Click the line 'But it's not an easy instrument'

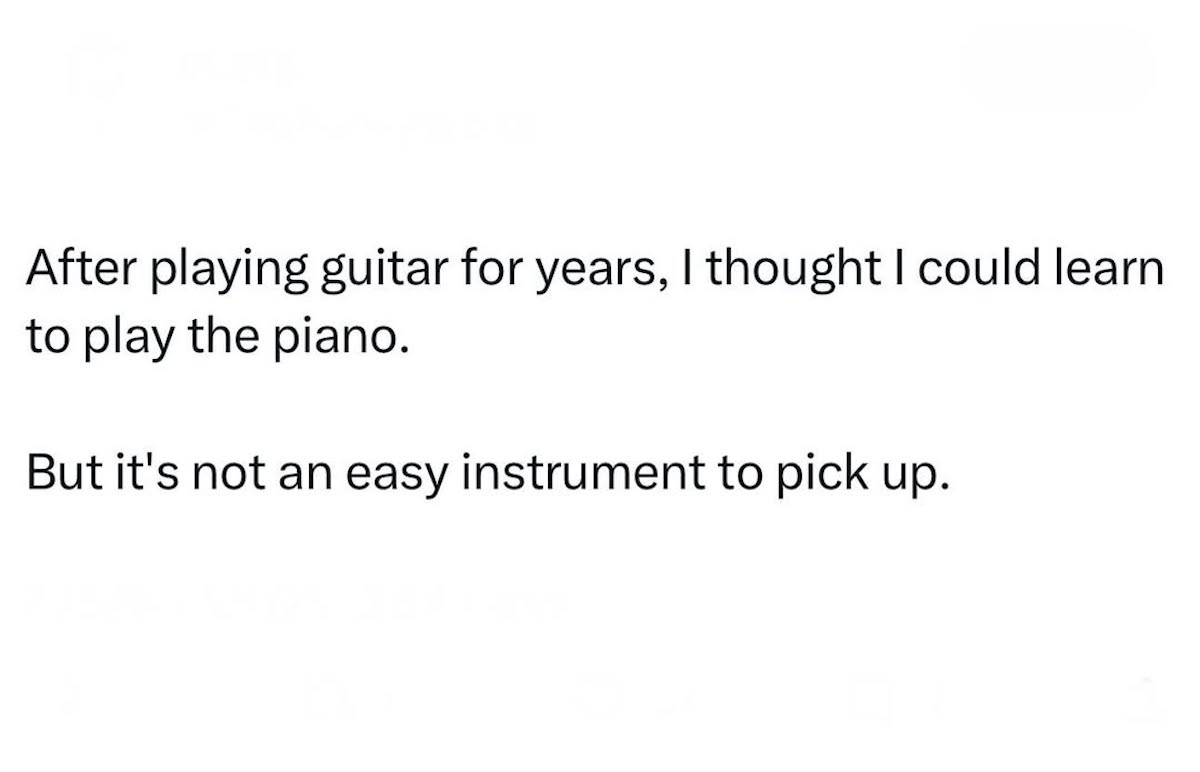pos(484,472)
